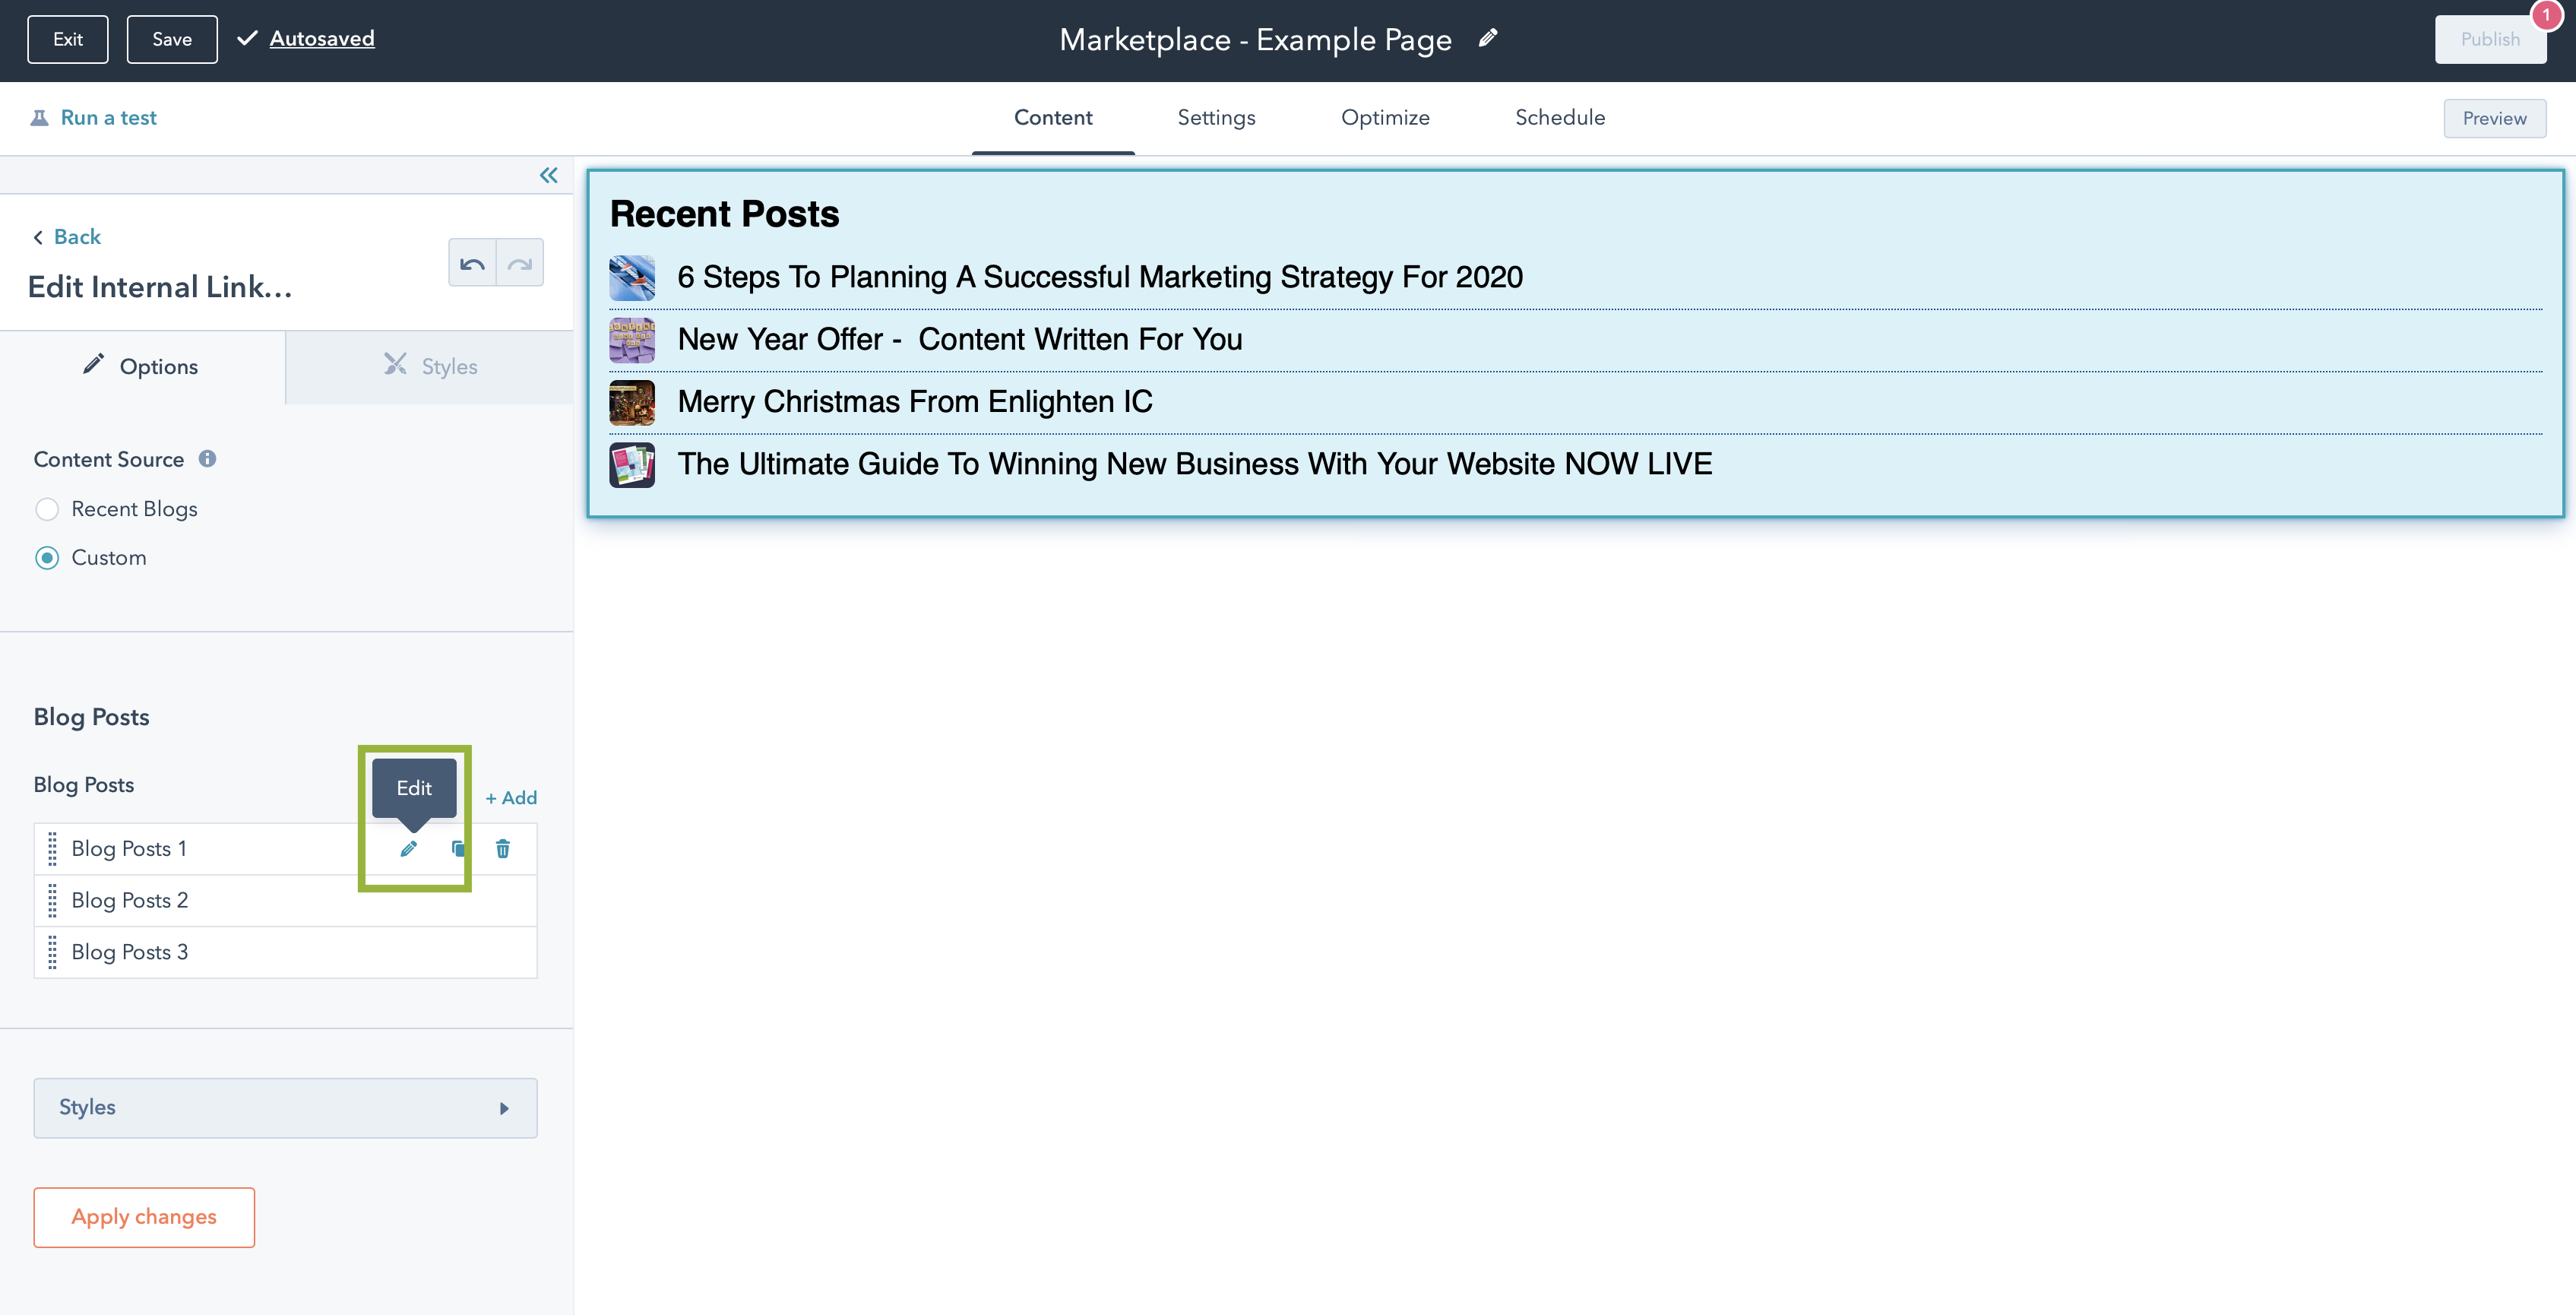The height and width of the screenshot is (1315, 2576).
Task: Click the Apply changes button
Action: coord(144,1217)
